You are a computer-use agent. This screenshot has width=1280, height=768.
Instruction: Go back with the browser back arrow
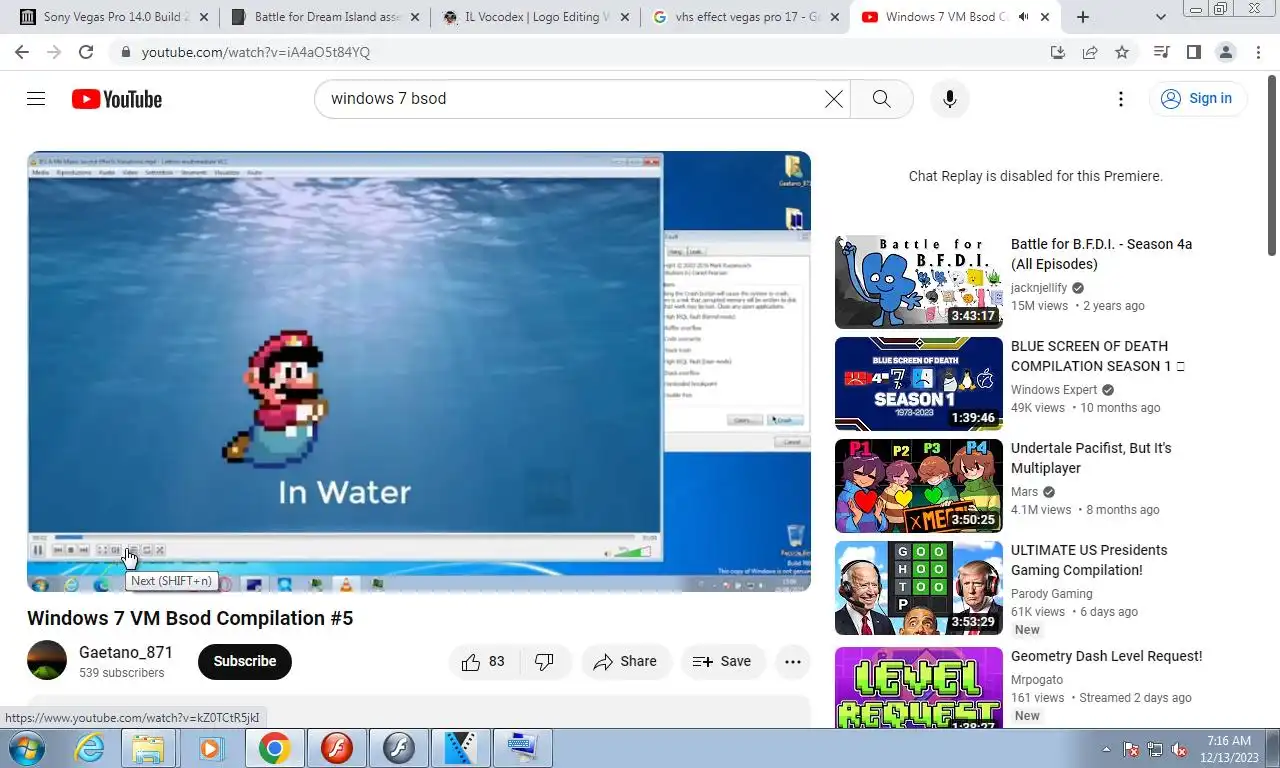(x=22, y=52)
